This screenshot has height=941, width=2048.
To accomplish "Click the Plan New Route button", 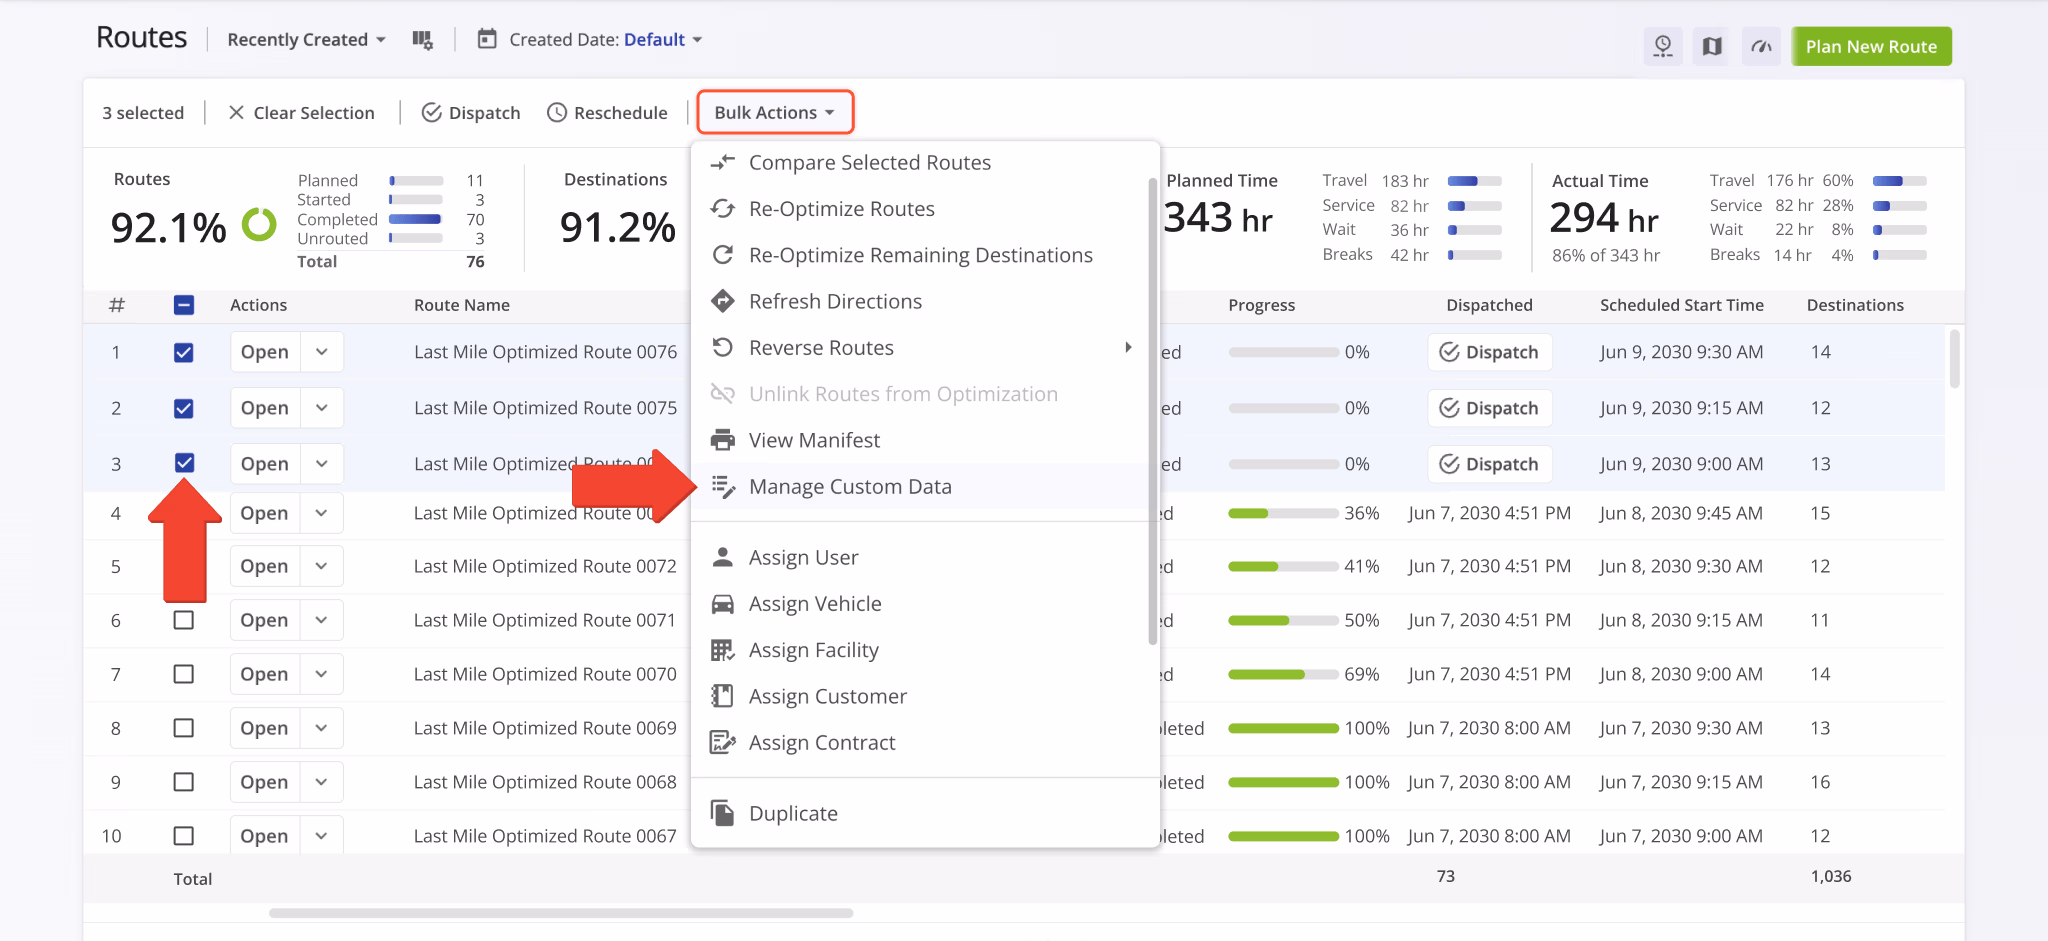I will [x=1870, y=46].
